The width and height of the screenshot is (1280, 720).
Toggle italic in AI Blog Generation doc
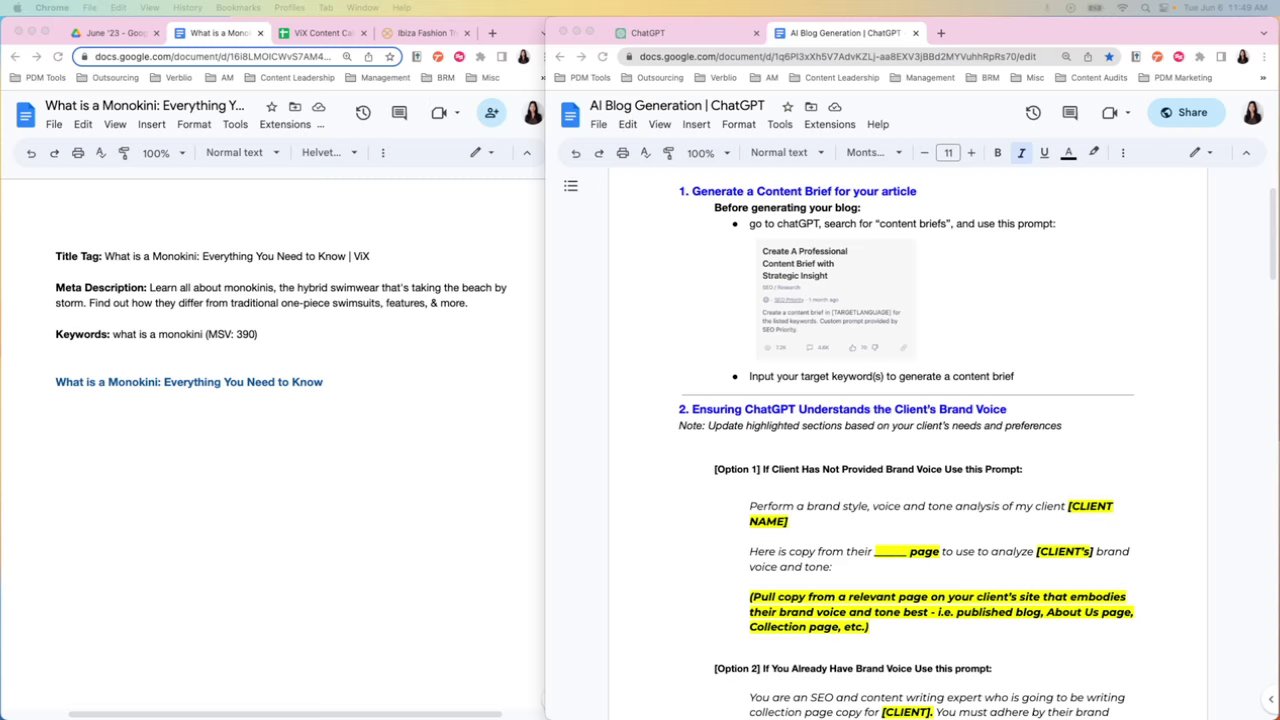tap(1021, 153)
